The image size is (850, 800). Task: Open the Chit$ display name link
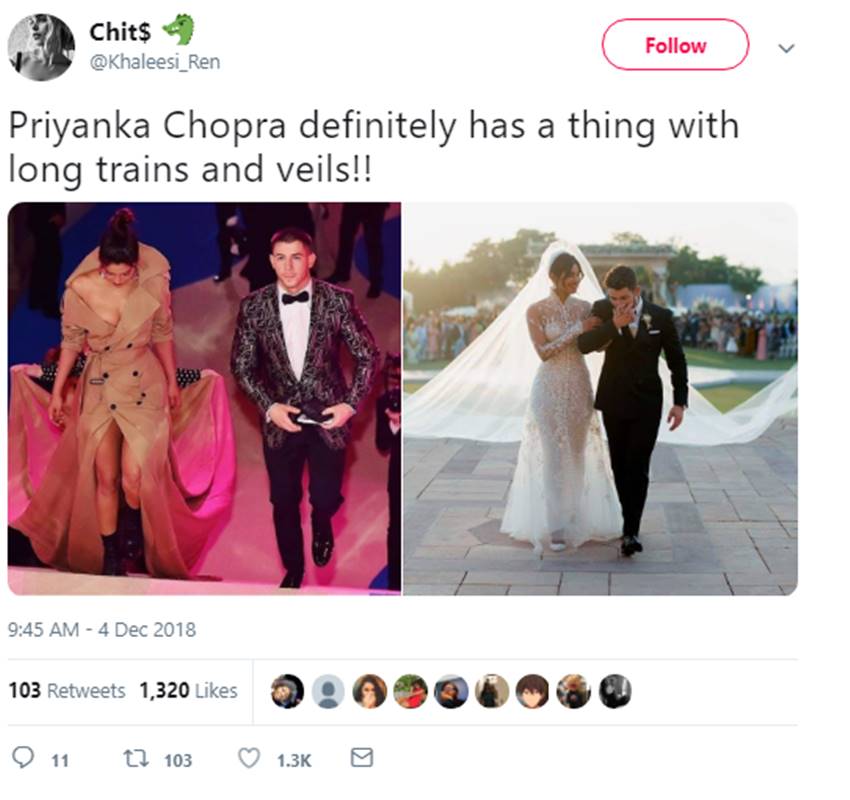click(x=120, y=31)
